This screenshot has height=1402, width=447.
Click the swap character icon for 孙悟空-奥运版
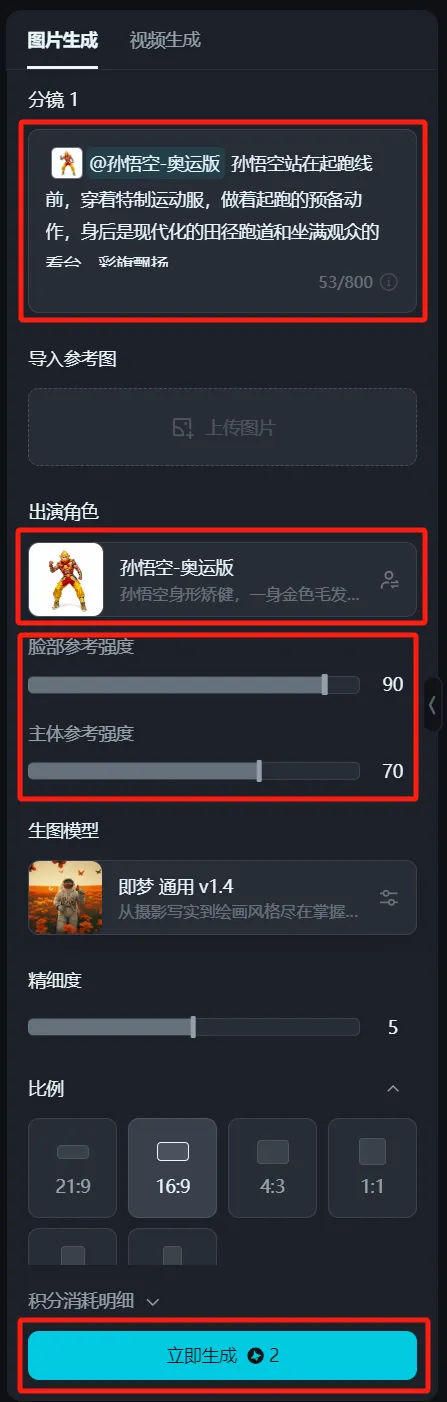[390, 580]
